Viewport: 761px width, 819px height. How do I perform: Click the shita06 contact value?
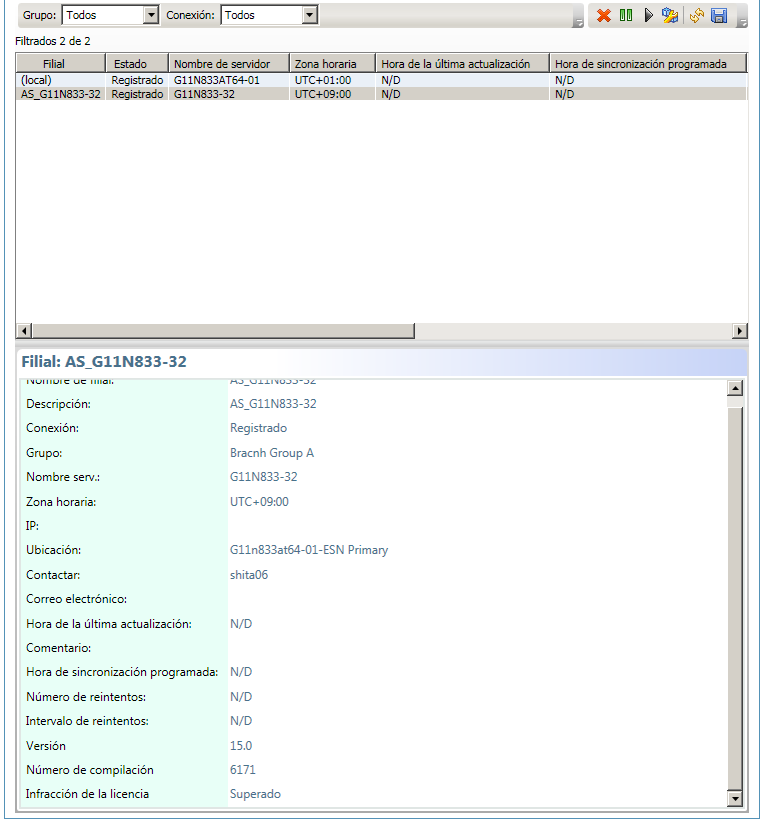click(x=249, y=575)
